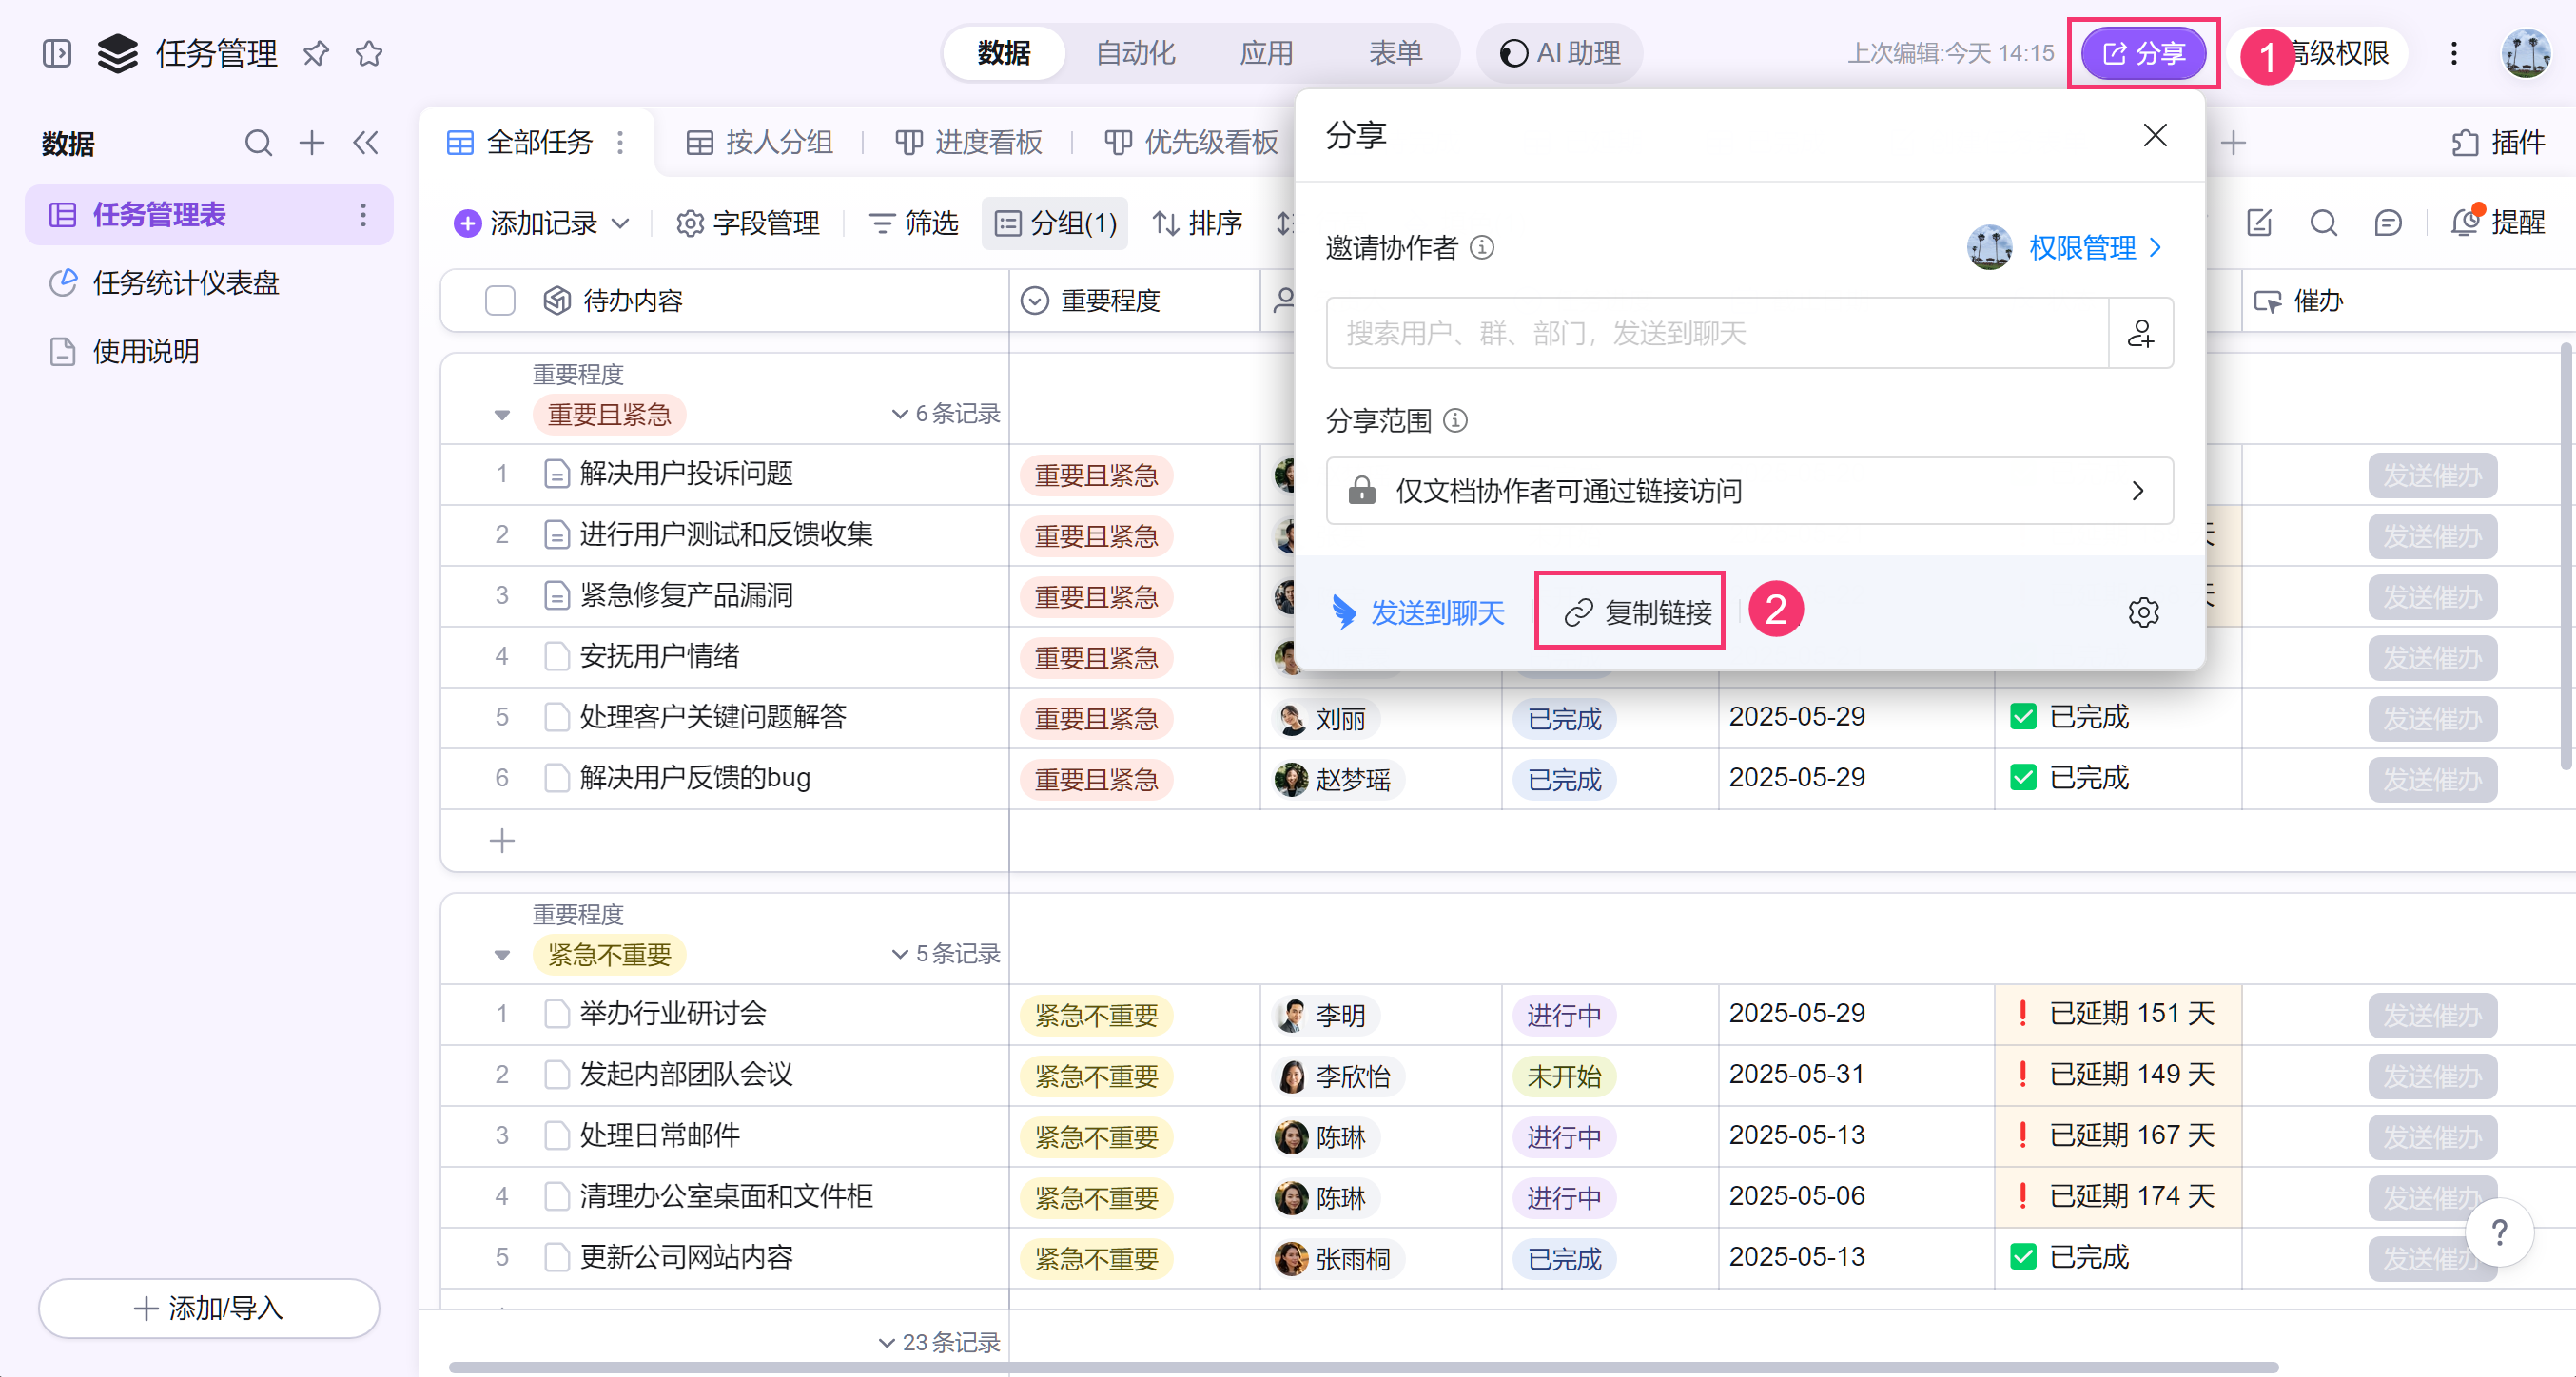
Task: Check the 举办行业研讨会 task checkbox
Action: pyautogui.click(x=556, y=1014)
